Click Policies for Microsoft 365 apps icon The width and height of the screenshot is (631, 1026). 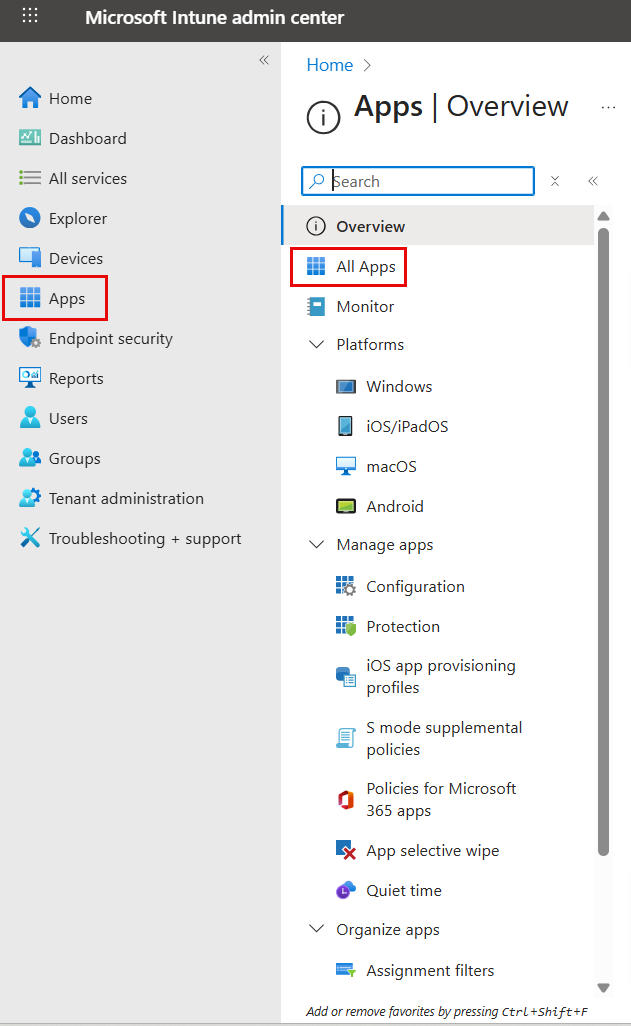346,799
